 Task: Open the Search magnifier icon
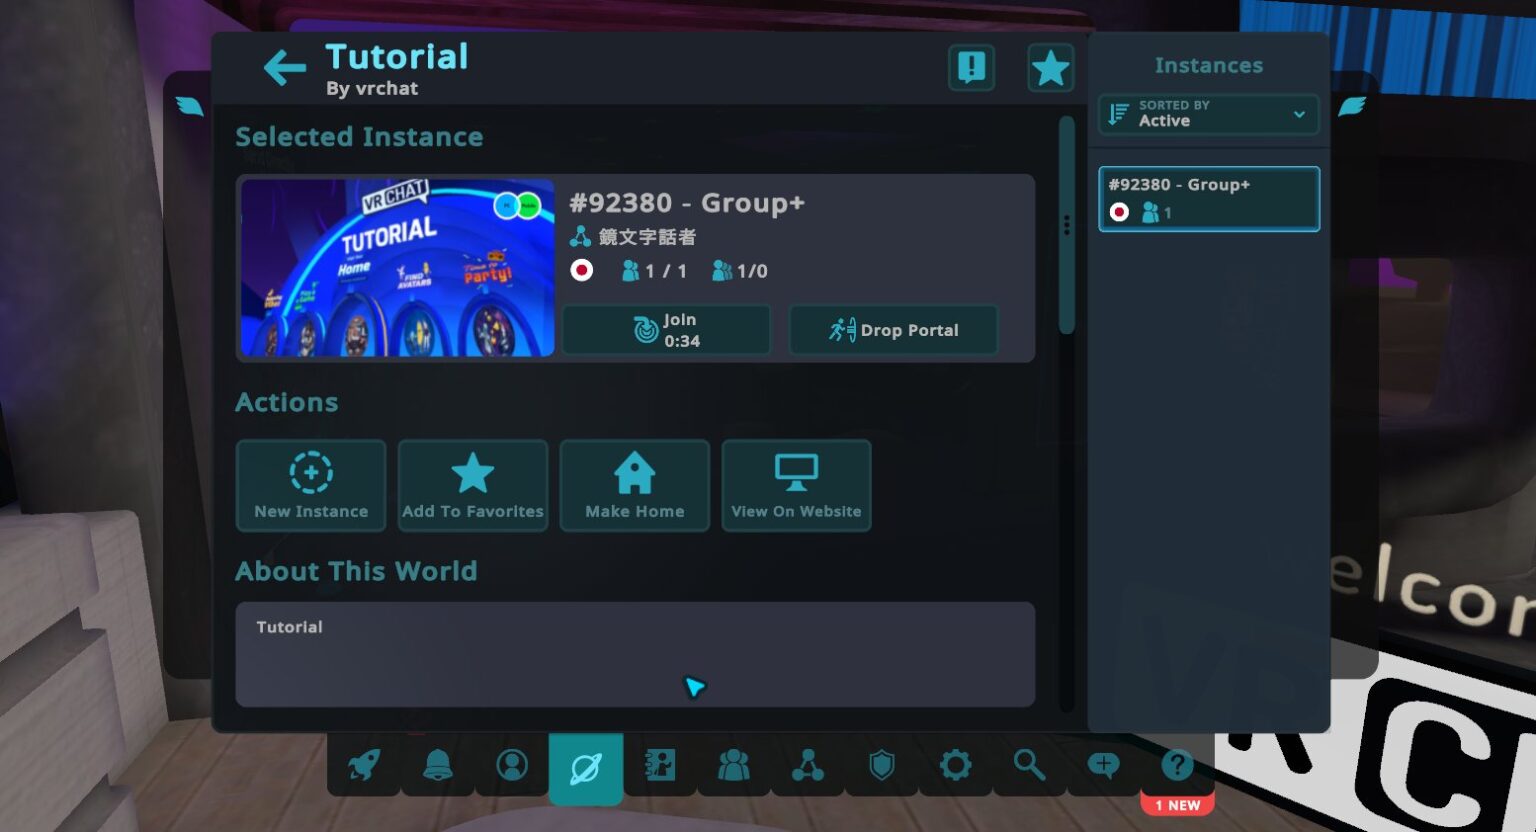coord(1029,765)
